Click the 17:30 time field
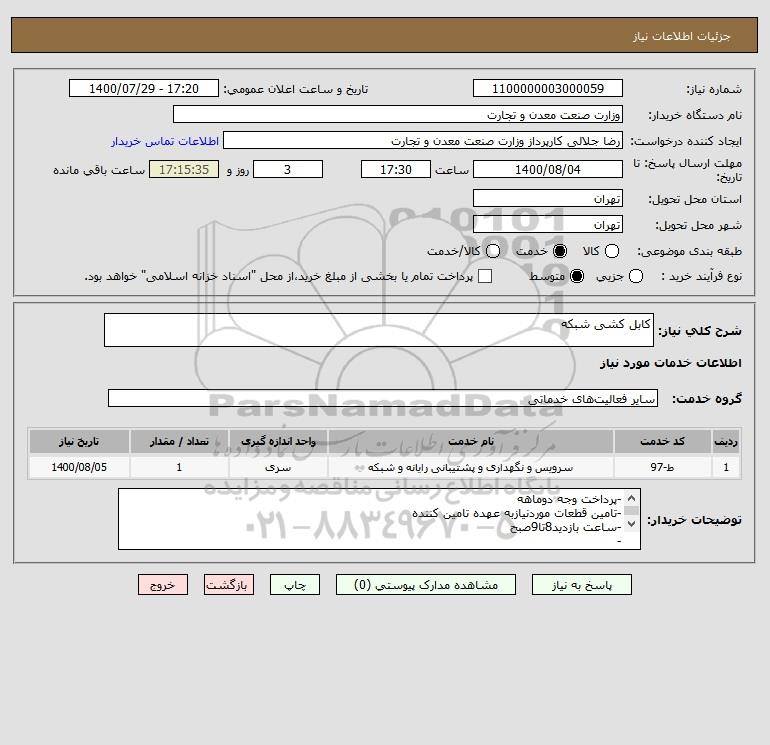Screen dimensions: 770x745 click(x=396, y=169)
